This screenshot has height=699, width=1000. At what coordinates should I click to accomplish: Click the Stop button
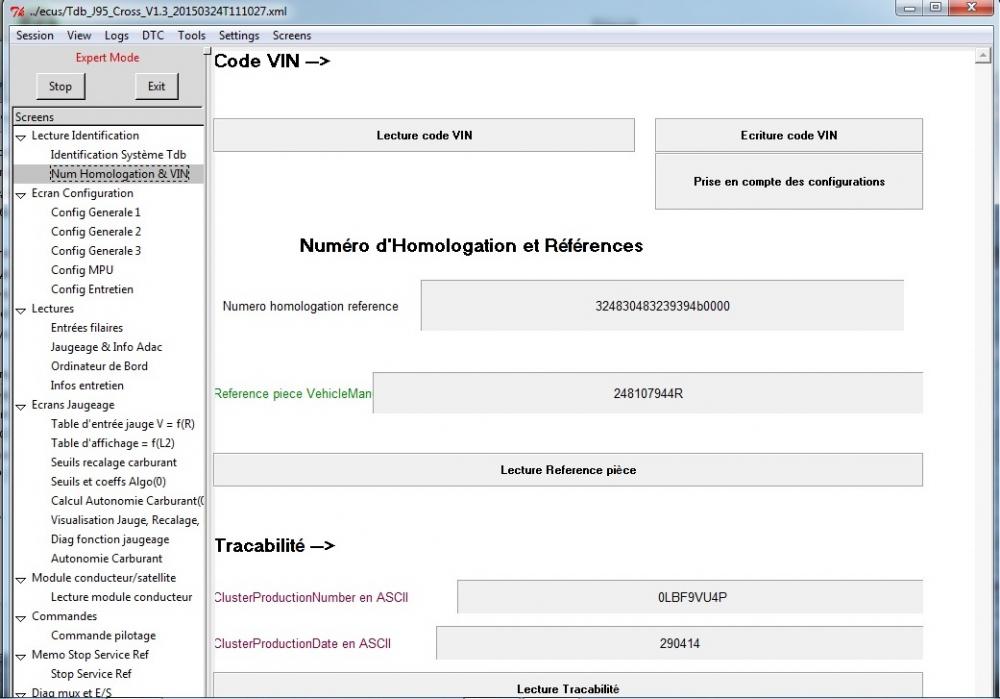tap(61, 86)
